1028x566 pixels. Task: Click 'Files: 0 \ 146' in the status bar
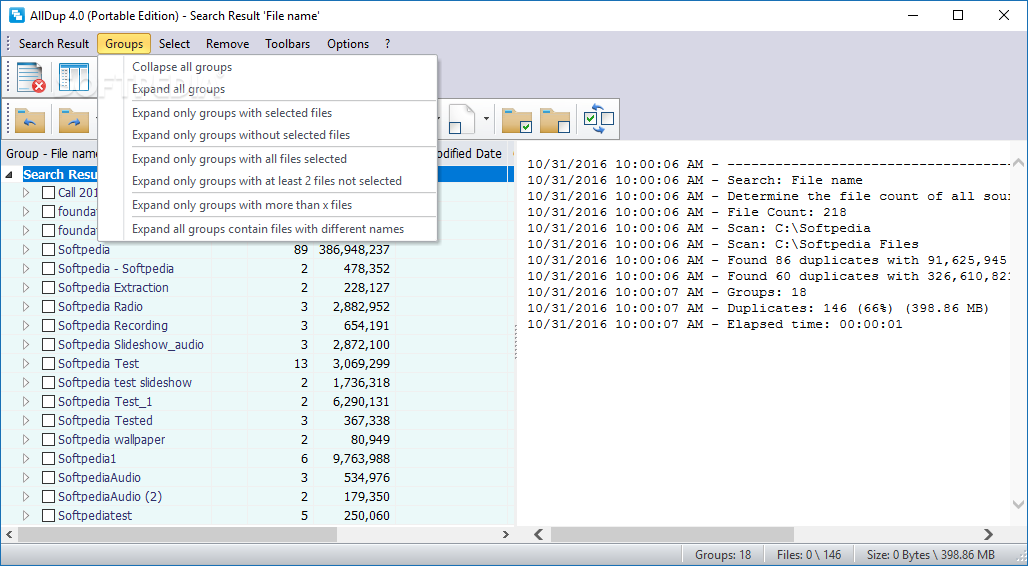point(809,555)
